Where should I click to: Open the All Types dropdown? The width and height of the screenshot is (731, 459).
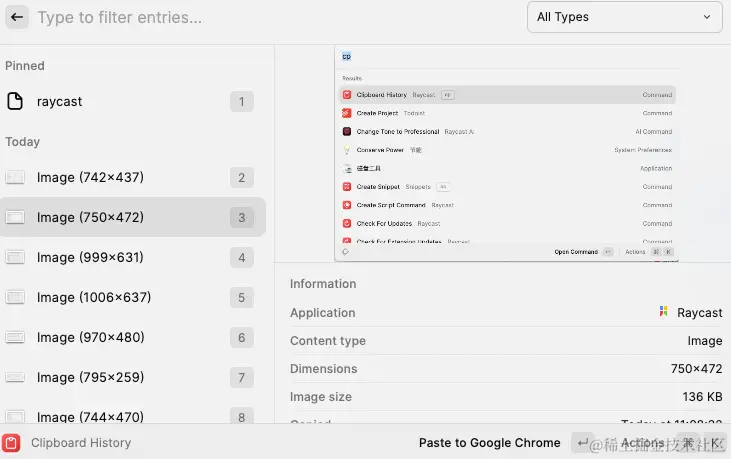625,17
